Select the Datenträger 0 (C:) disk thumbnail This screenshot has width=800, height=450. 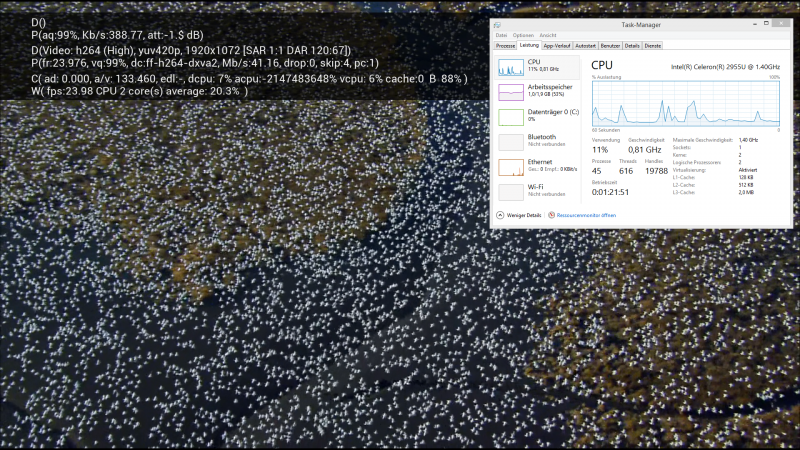[511, 117]
